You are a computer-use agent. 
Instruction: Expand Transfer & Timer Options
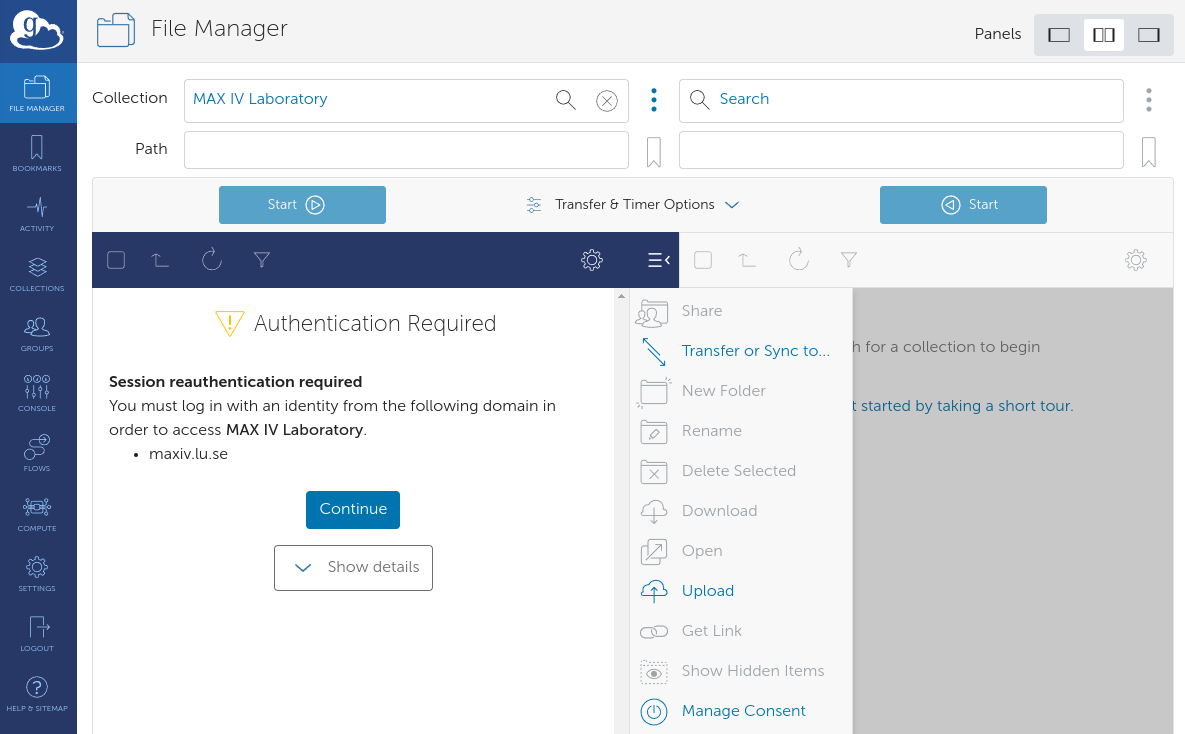[x=633, y=205]
